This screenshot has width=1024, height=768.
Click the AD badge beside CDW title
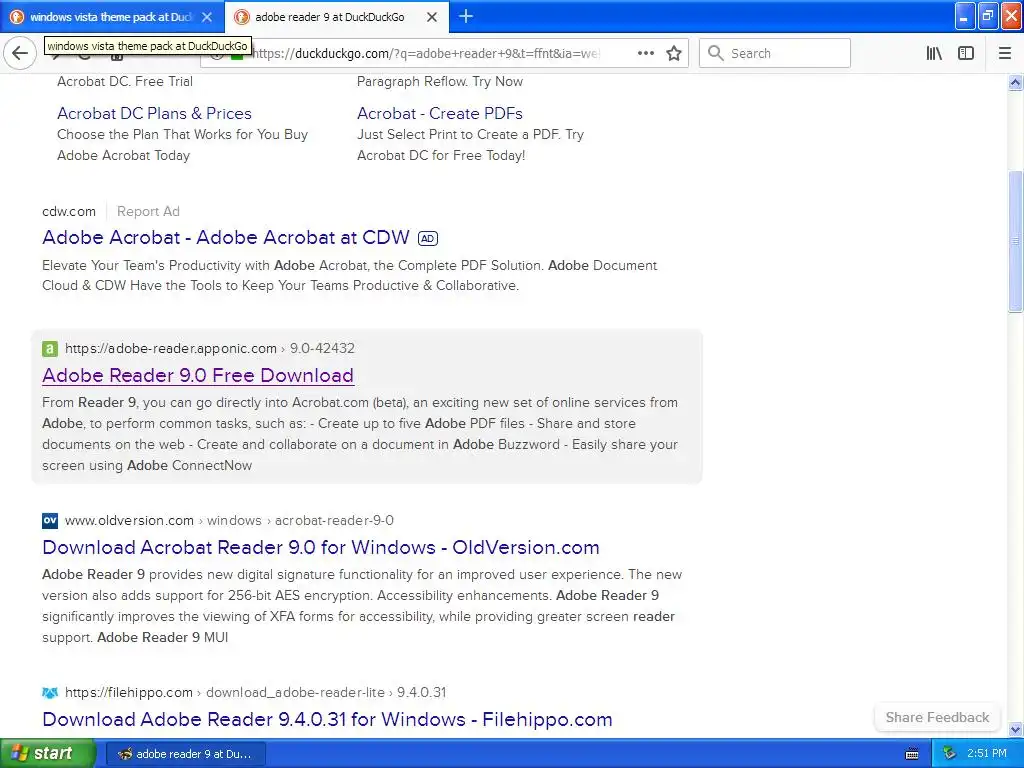click(x=428, y=238)
